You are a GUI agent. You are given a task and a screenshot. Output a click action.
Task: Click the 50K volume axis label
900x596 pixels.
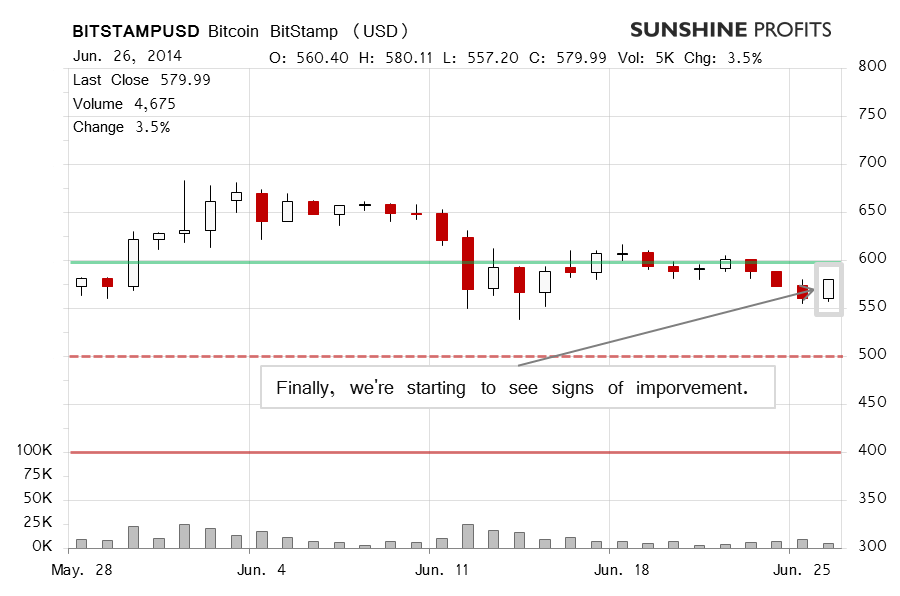coord(38,498)
